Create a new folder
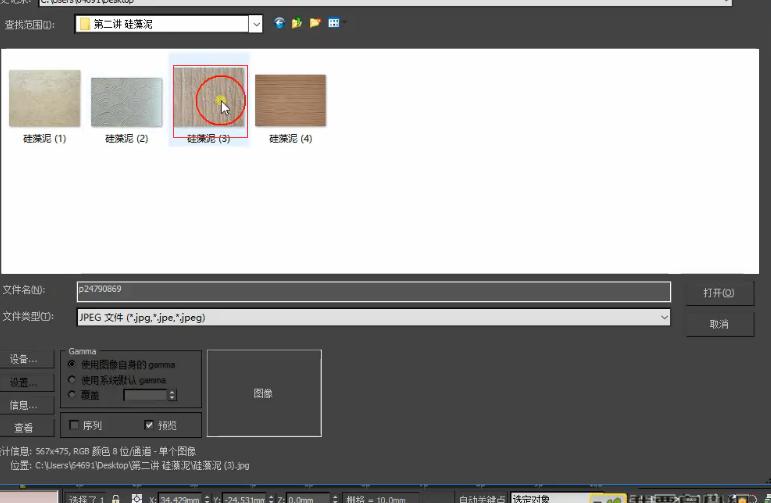Image resolution: width=771 pixels, height=503 pixels. coord(315,23)
